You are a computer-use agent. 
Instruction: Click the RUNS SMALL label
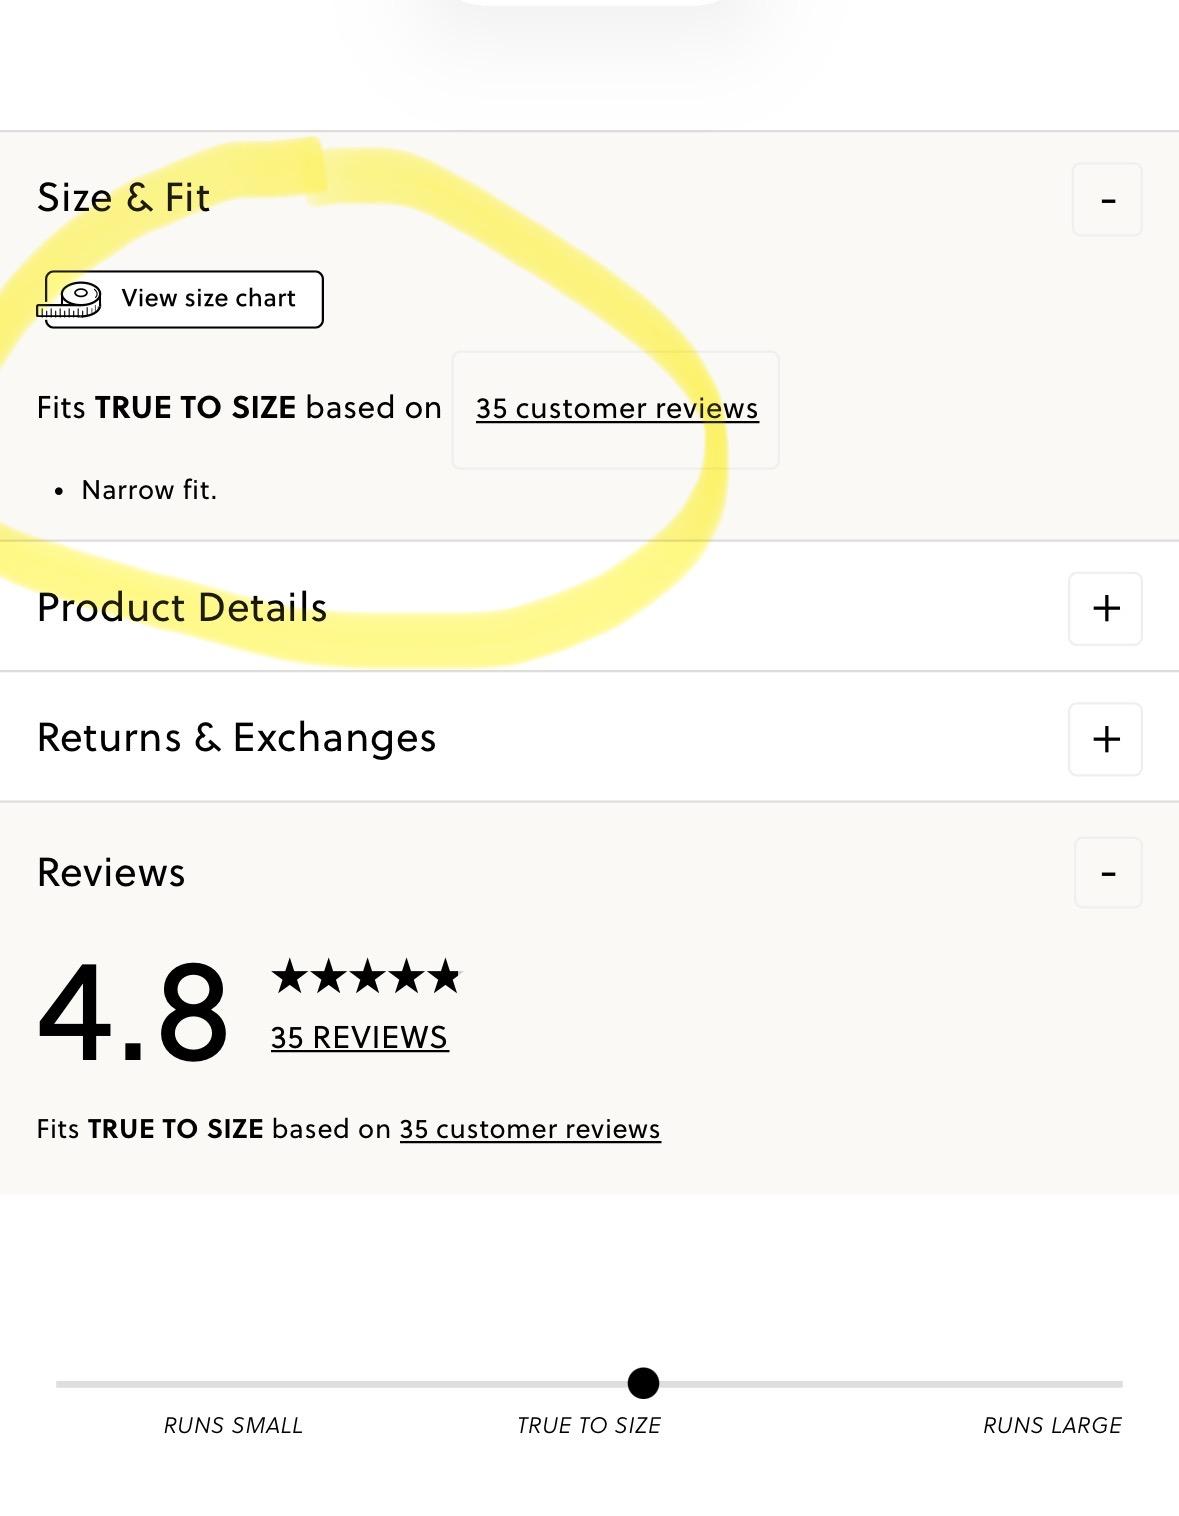[x=233, y=1426]
